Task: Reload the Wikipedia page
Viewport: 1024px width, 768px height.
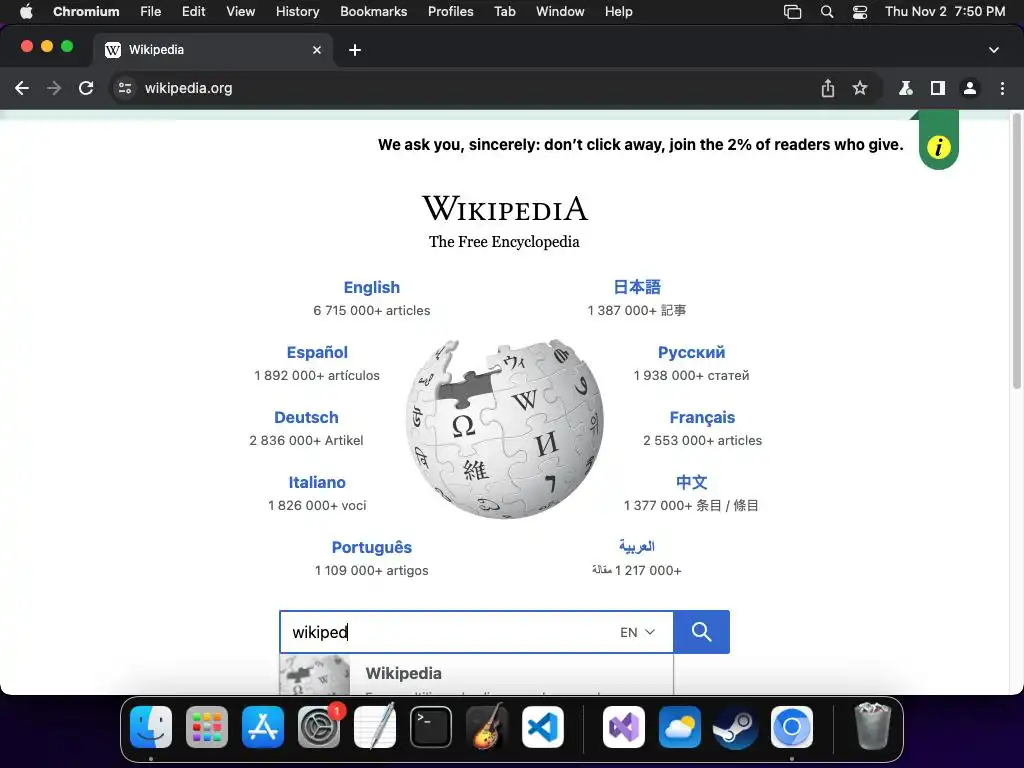Action: (86, 88)
